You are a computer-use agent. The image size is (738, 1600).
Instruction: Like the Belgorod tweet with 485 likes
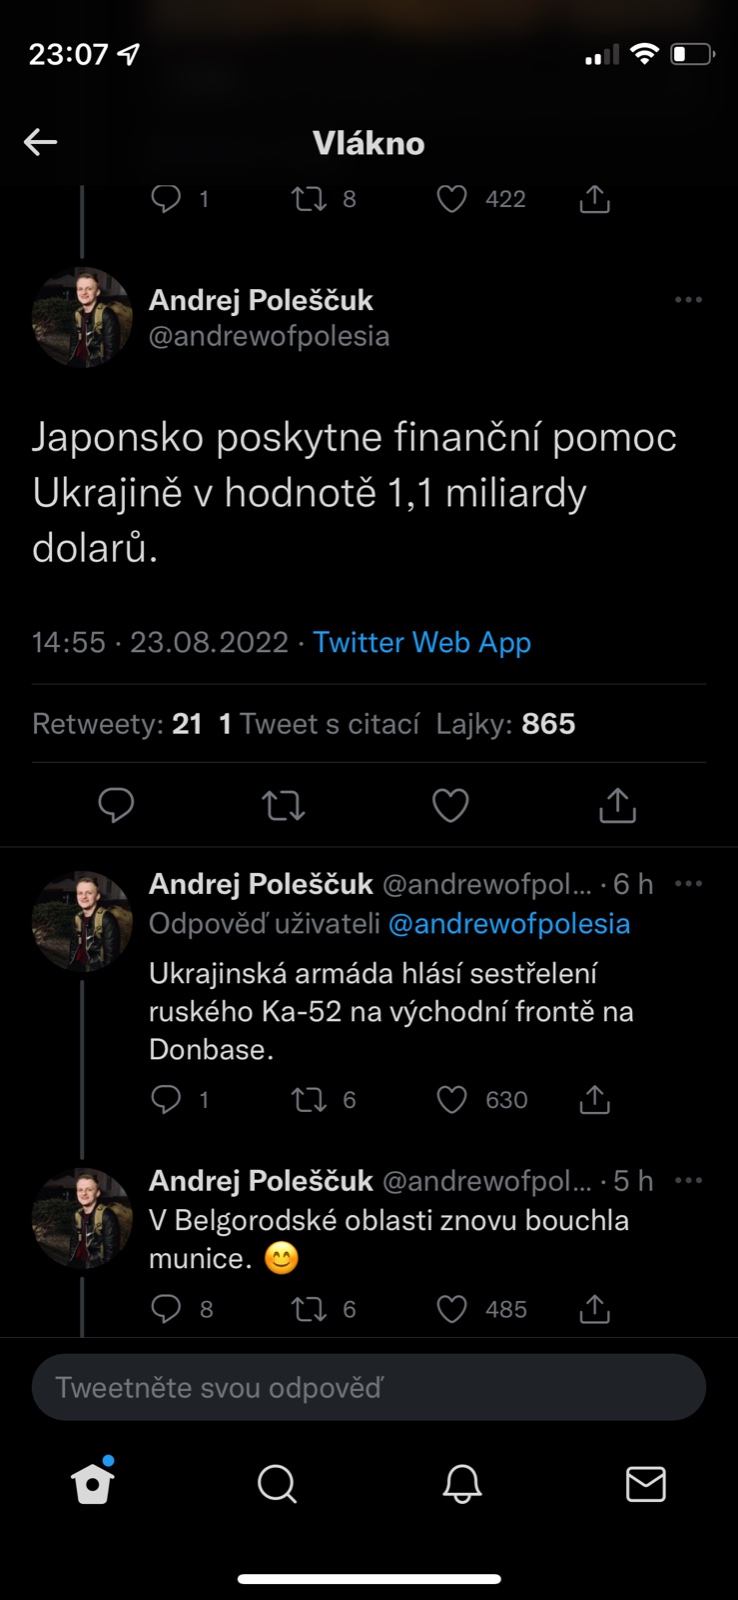[x=452, y=1309]
